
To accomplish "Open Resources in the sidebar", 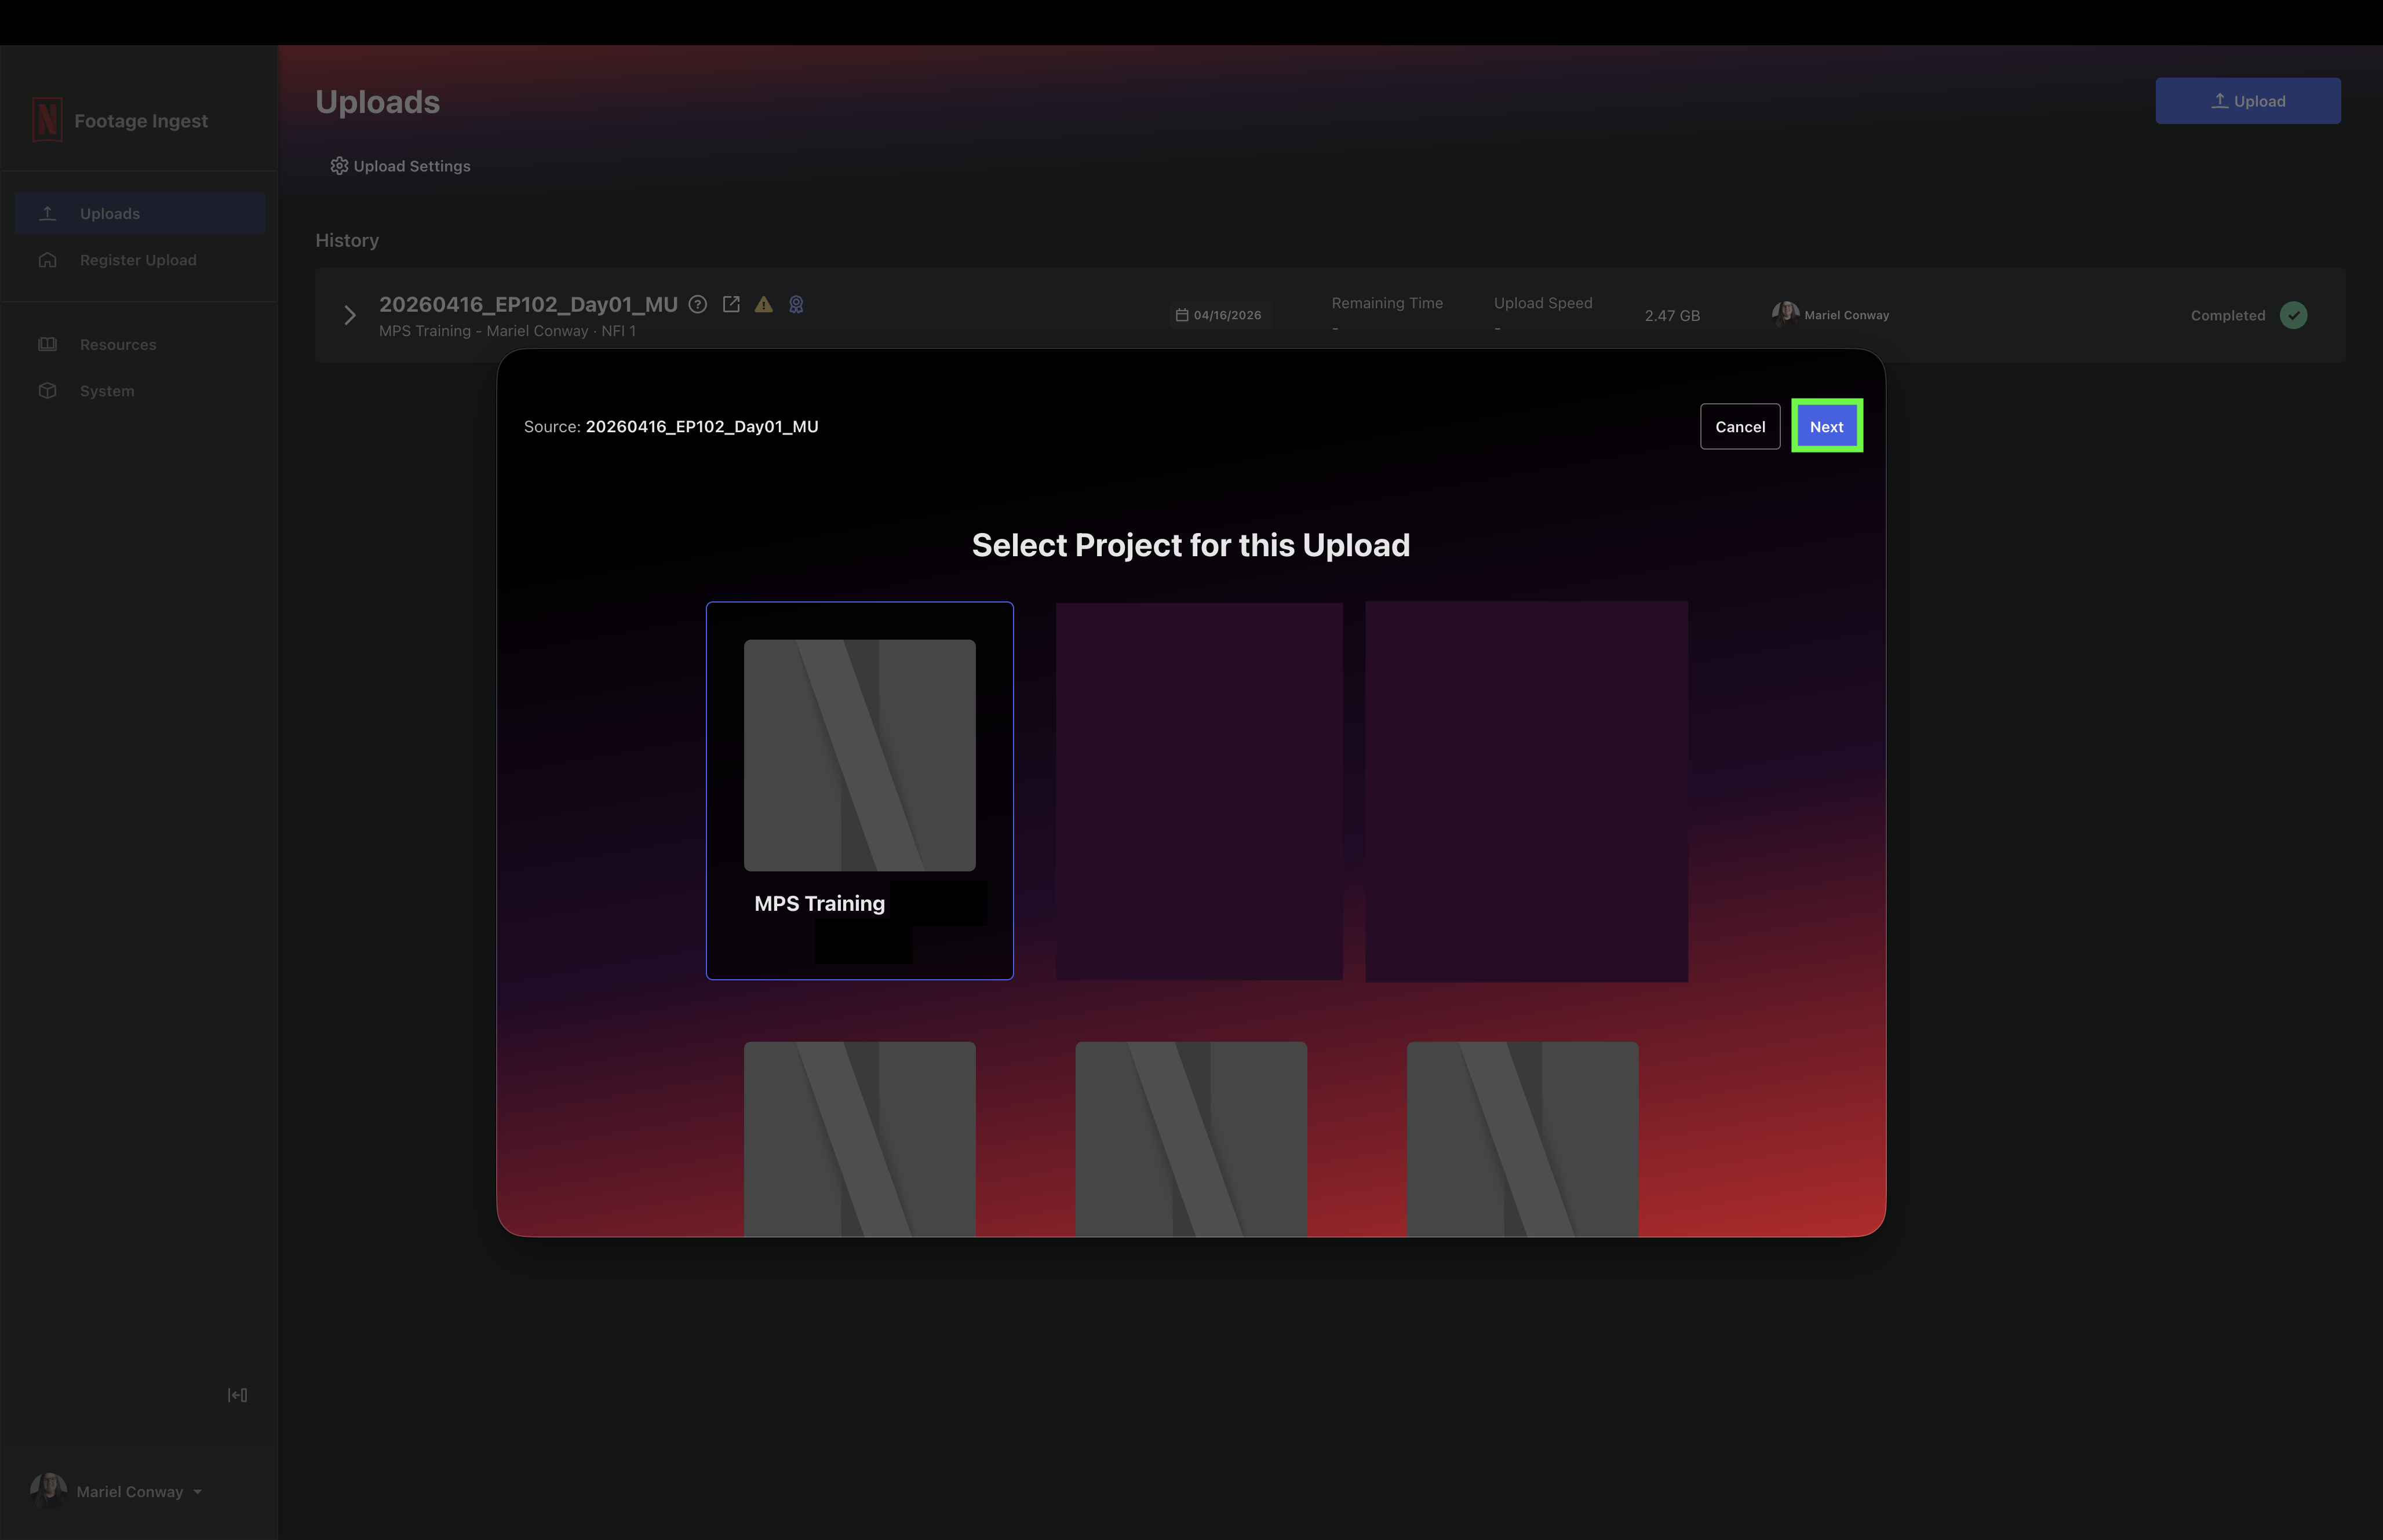I will [x=140, y=344].
